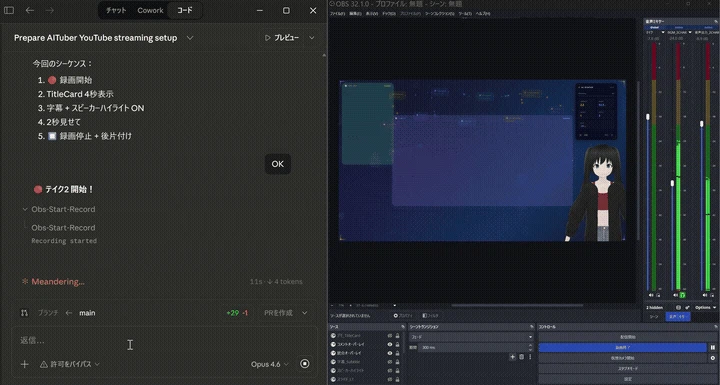Click the スタジオモード button
This screenshot has height=385, width=720.
pos(628,368)
